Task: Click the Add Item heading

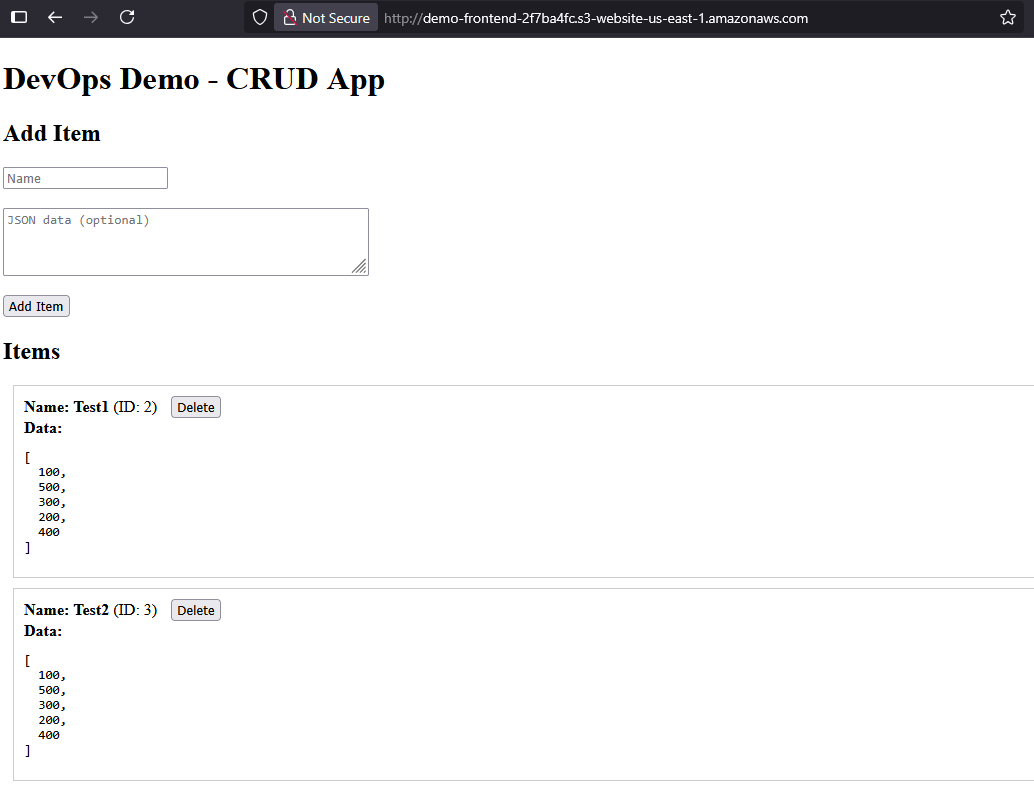Action: pyautogui.click(x=52, y=133)
